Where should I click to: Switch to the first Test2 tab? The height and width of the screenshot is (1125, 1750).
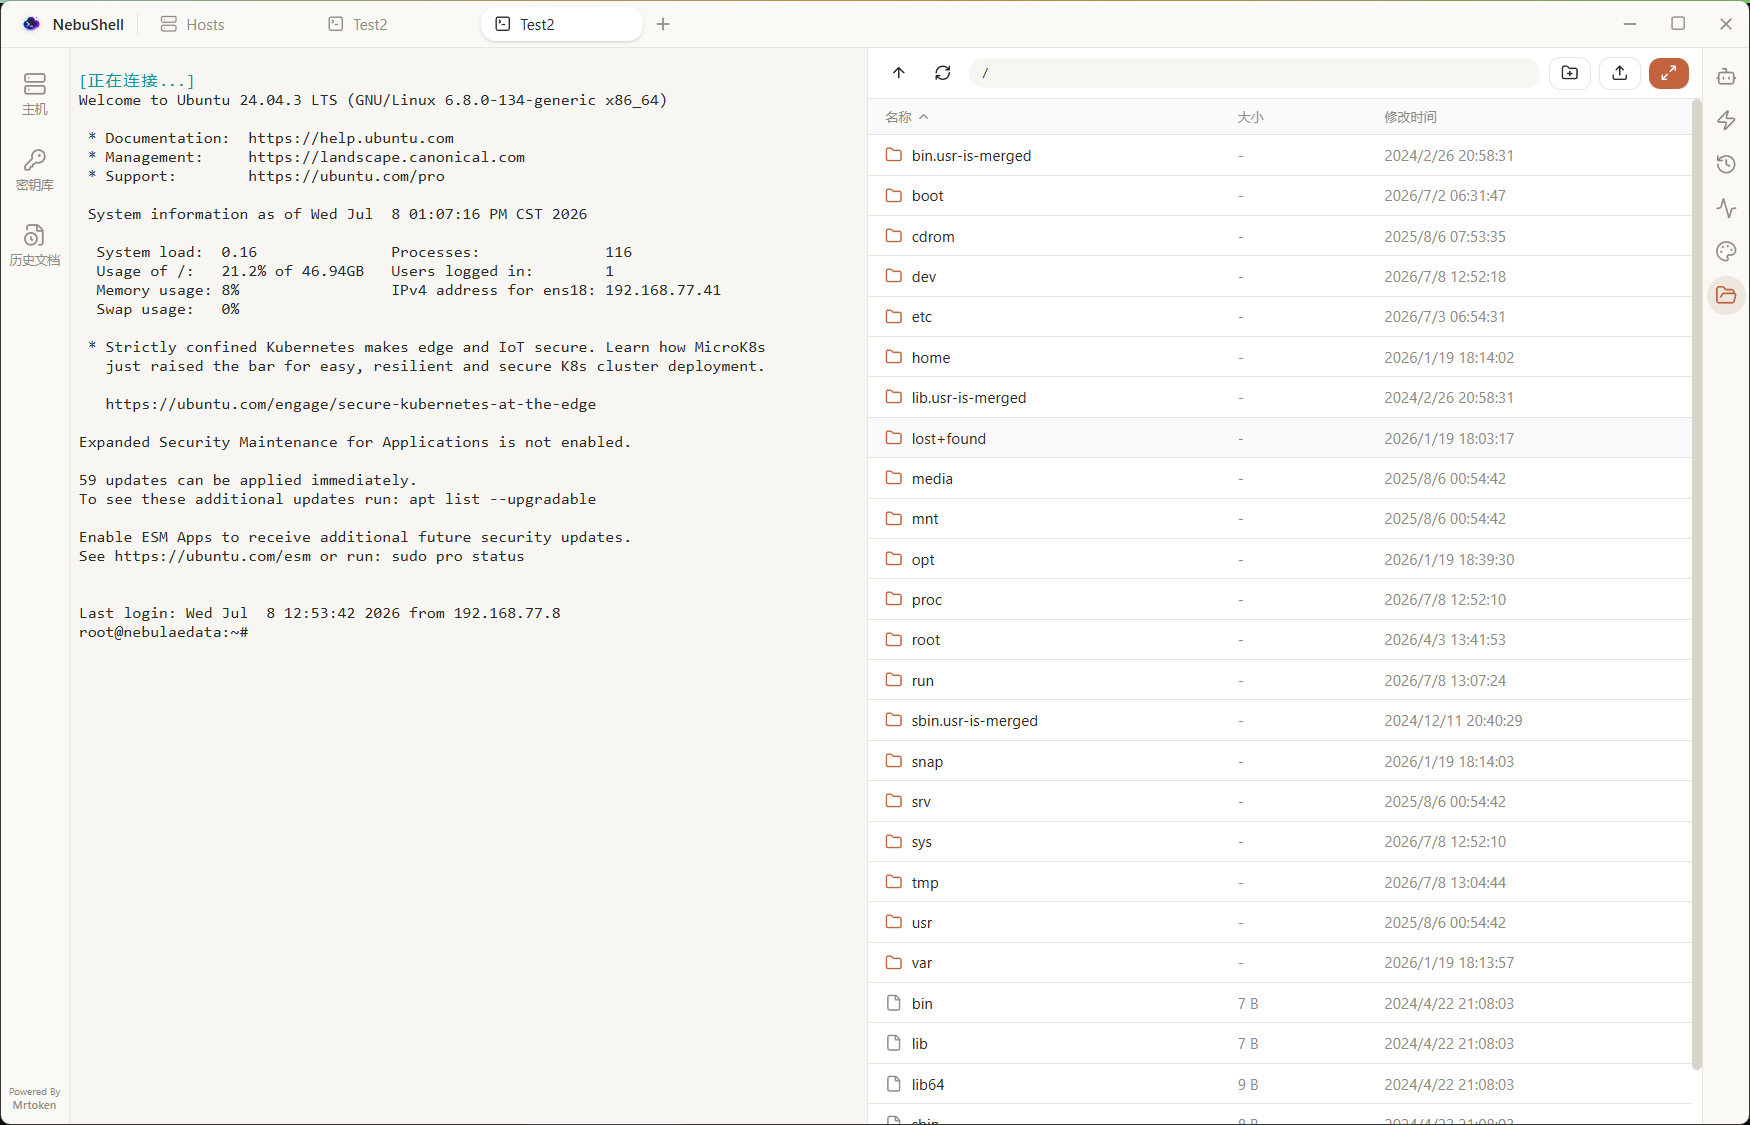pyautogui.click(x=358, y=24)
